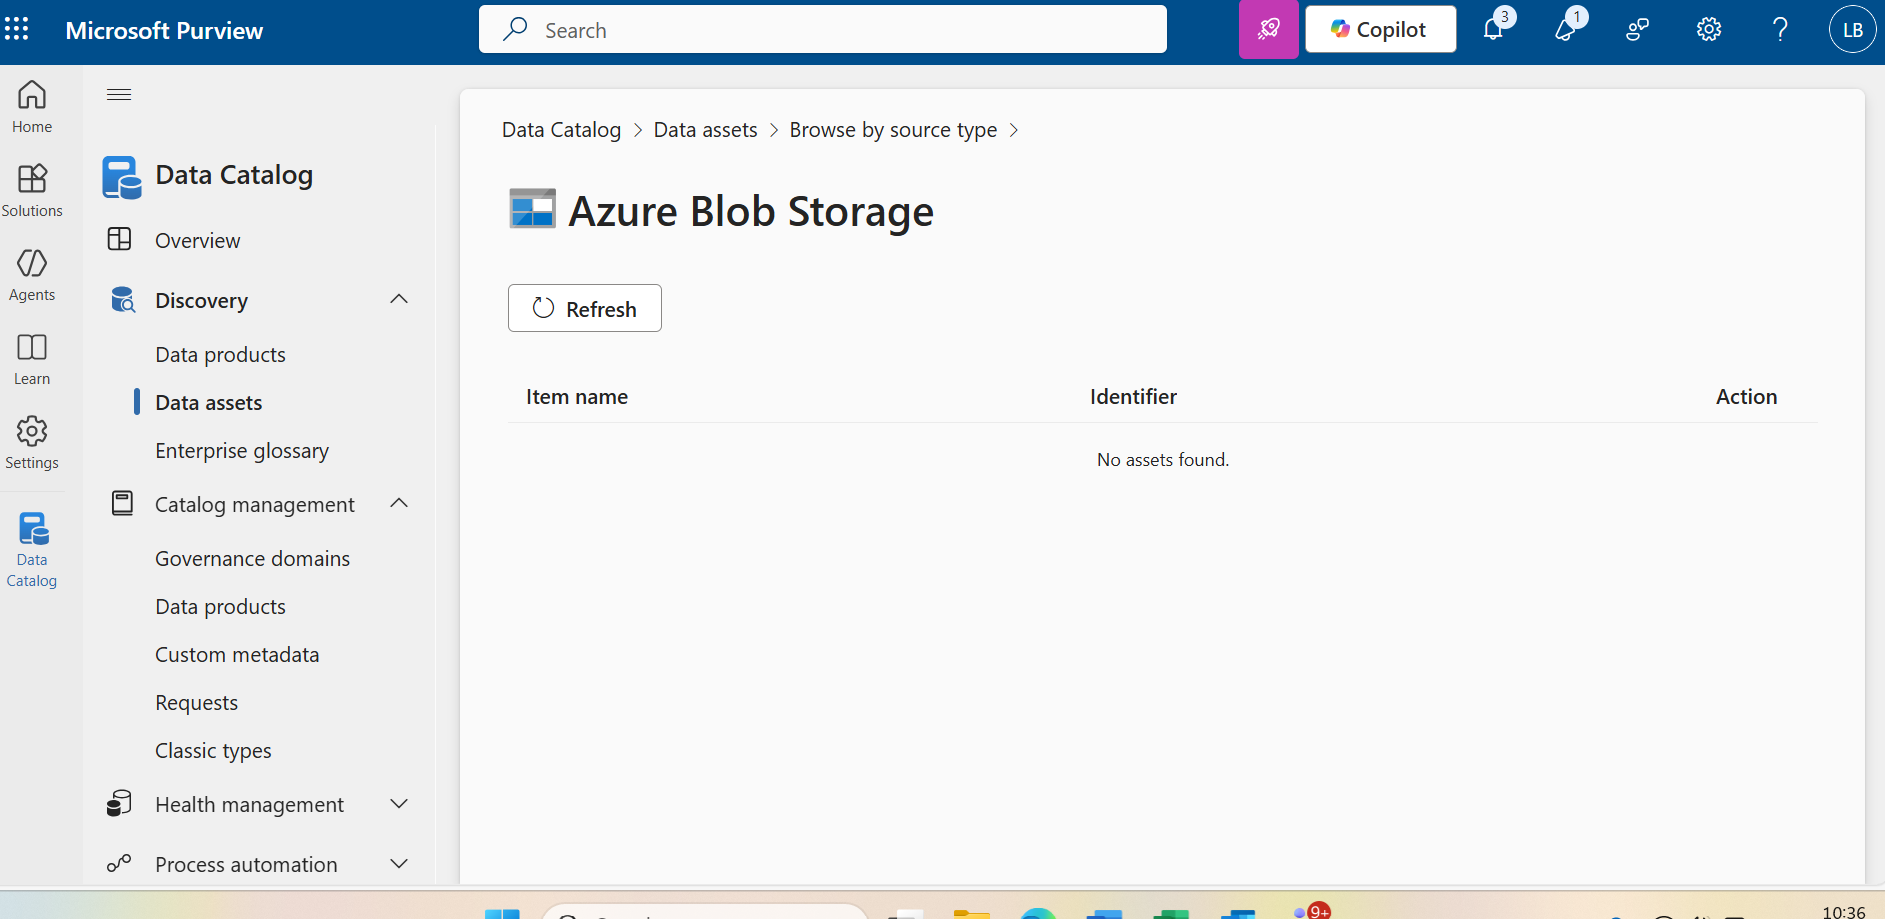Open the Agents panel
The height and width of the screenshot is (919, 1885).
(31, 274)
